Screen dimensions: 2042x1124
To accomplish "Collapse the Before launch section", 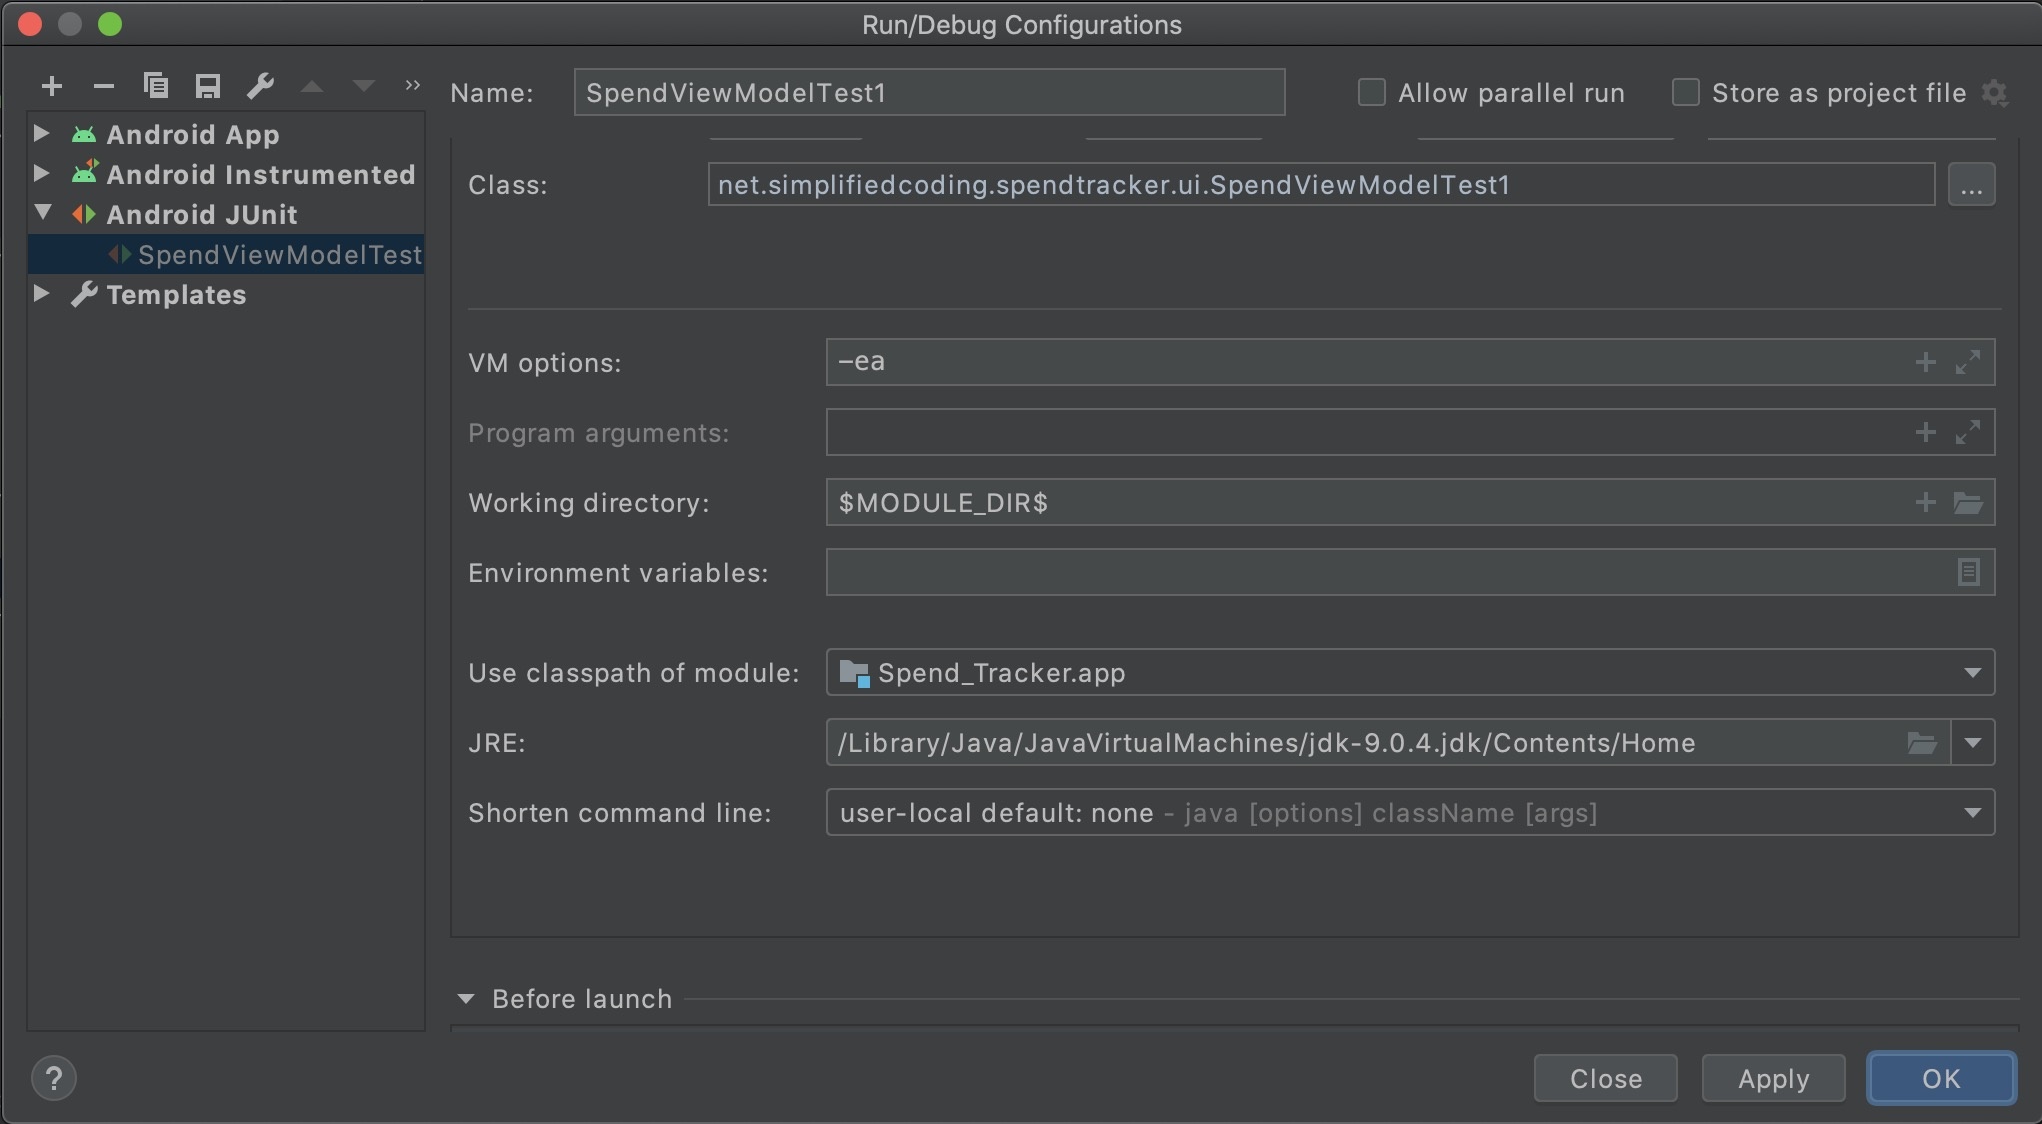I will pyautogui.click(x=466, y=998).
